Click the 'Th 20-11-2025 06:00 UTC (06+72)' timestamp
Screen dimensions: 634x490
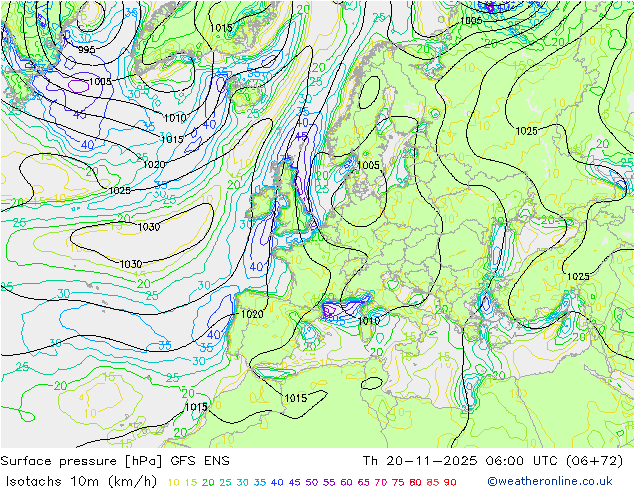(492, 461)
